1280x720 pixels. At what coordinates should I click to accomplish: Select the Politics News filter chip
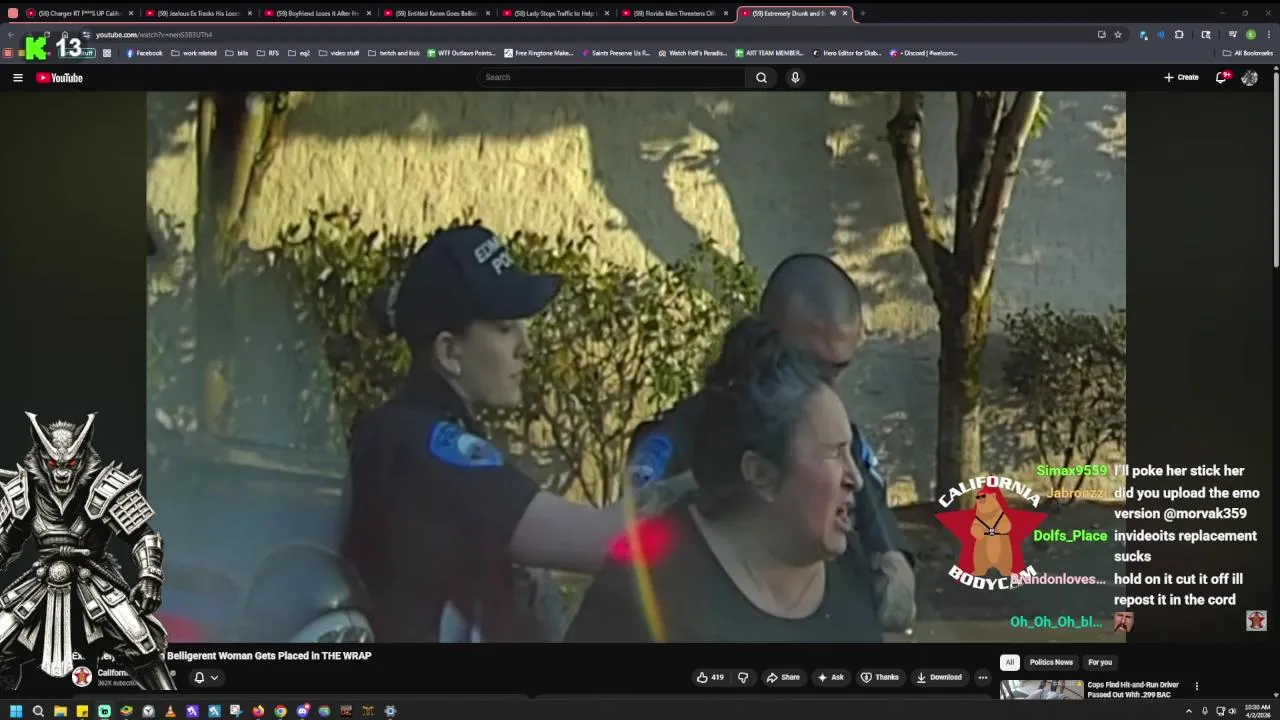[x=1051, y=662]
